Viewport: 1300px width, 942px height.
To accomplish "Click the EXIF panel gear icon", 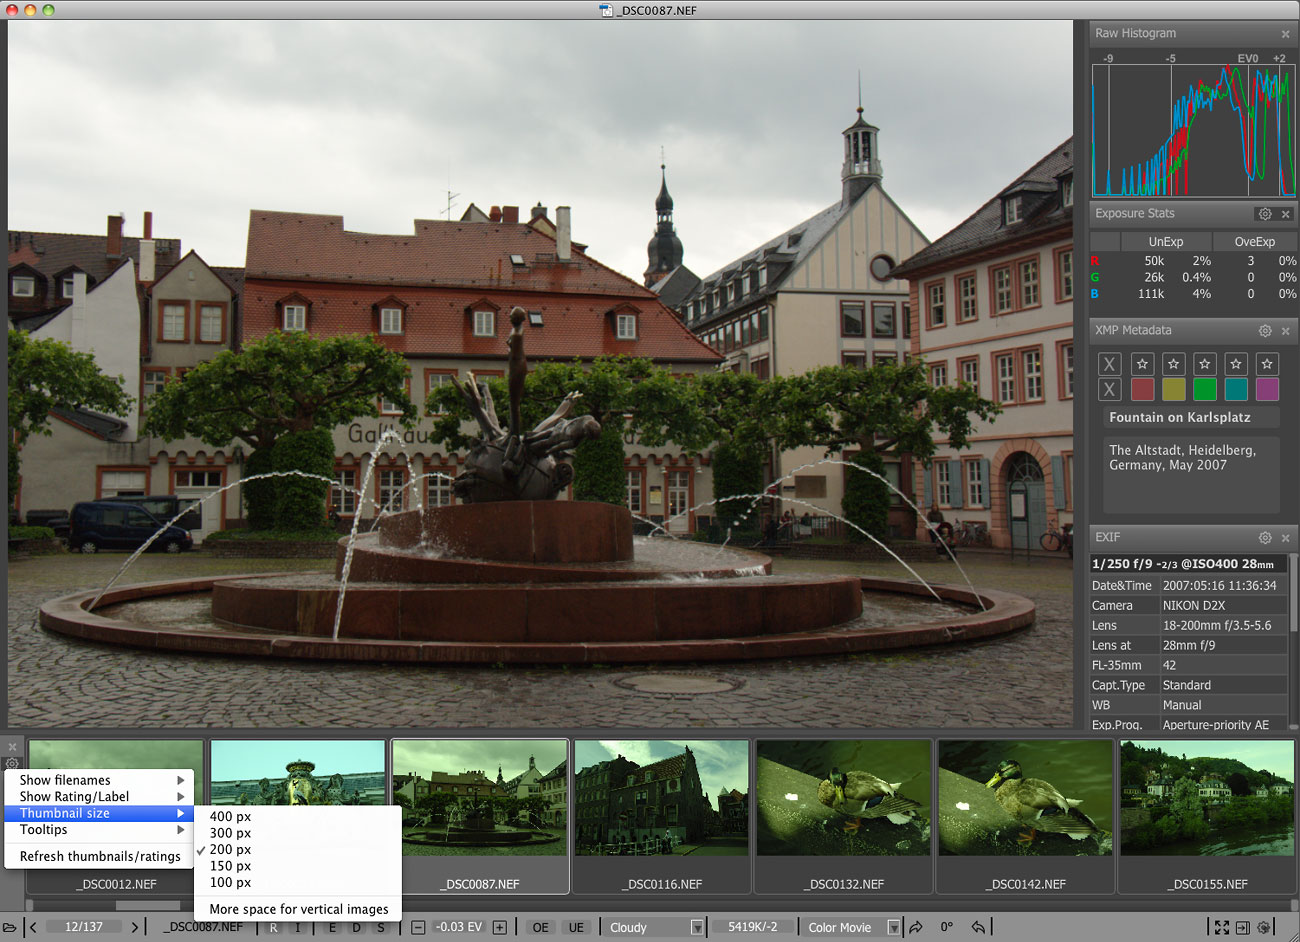I will point(1265,538).
